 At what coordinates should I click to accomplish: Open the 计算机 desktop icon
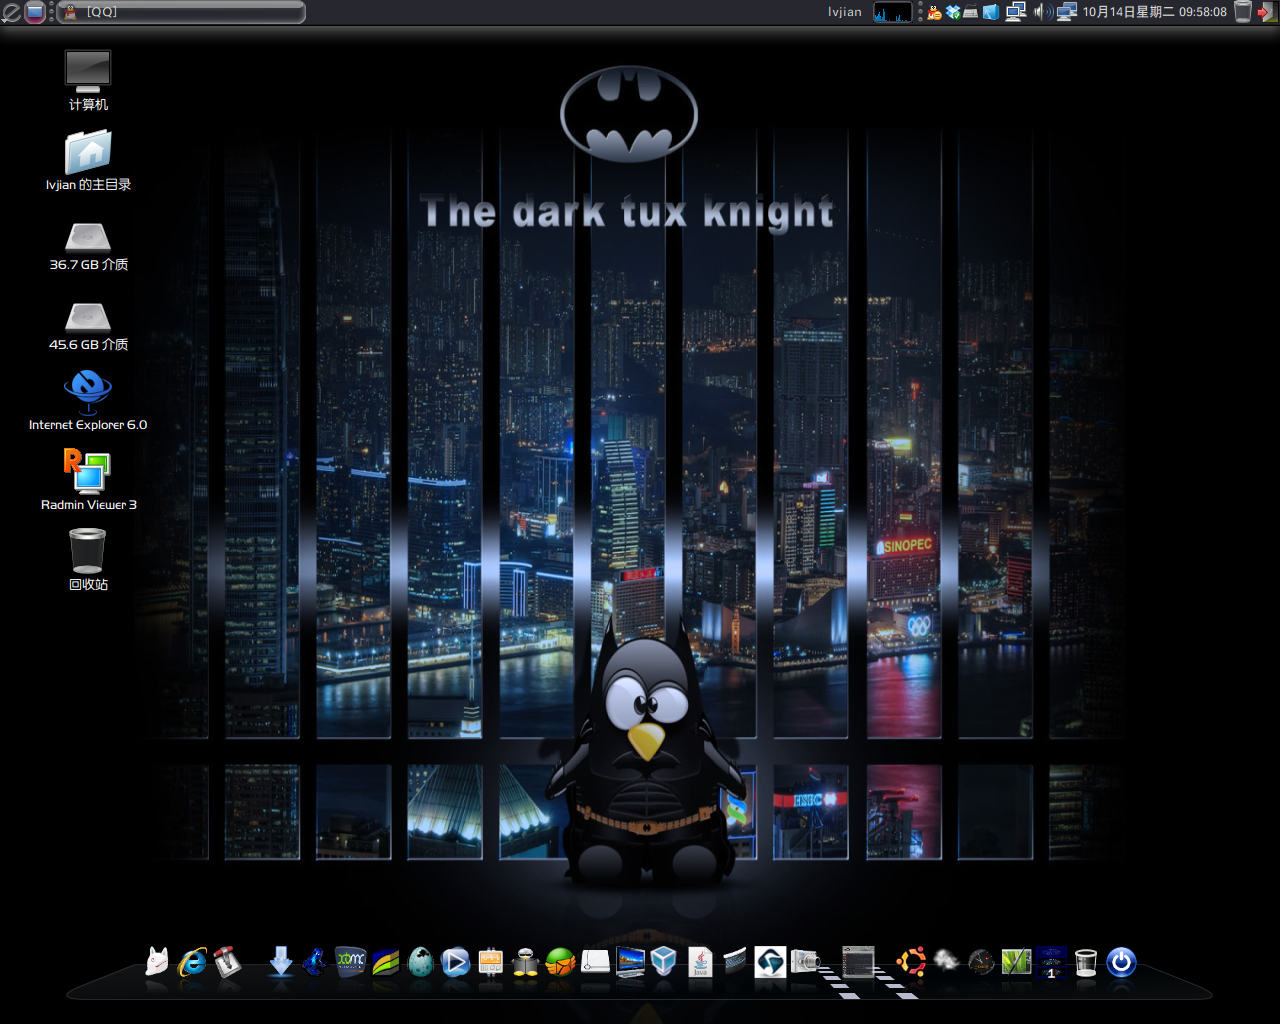(x=88, y=80)
